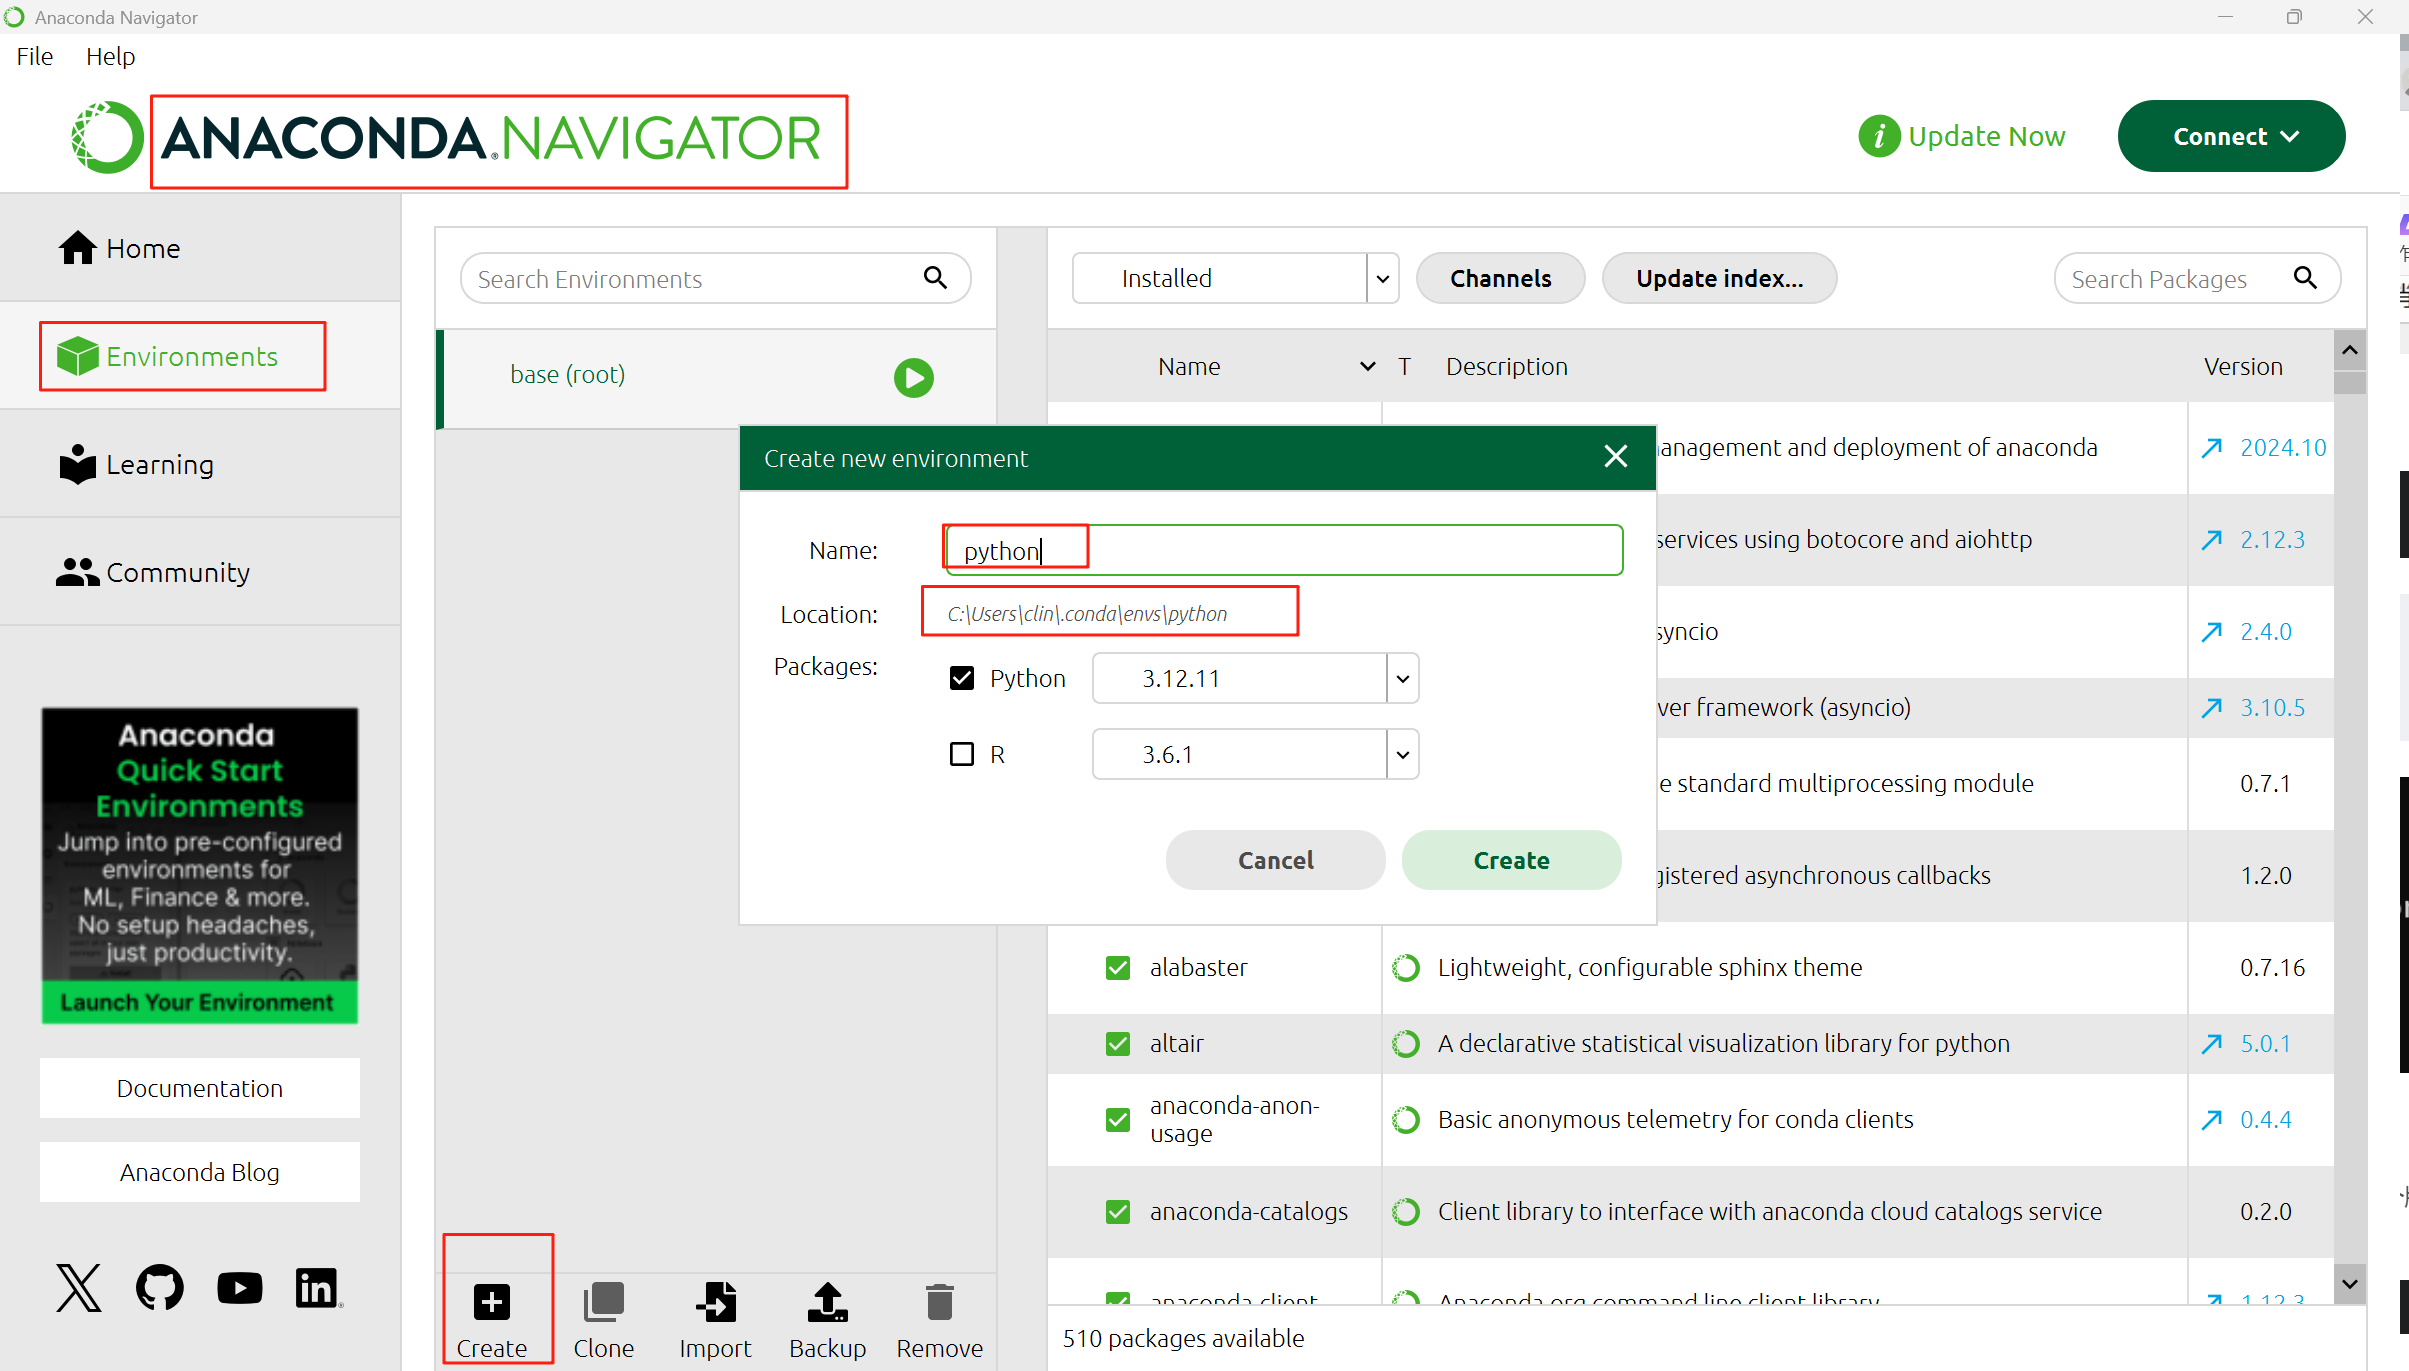Switch to the Learning tab

pos(160,465)
